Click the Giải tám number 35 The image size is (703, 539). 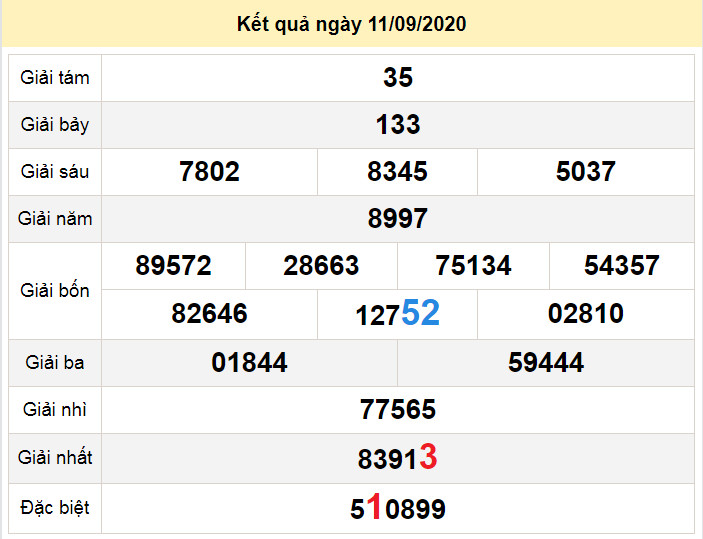tap(398, 77)
